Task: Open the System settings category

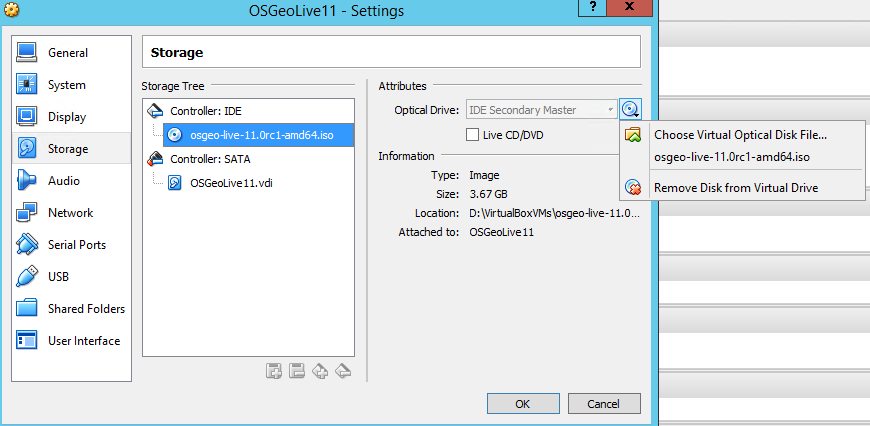Action: [71, 85]
